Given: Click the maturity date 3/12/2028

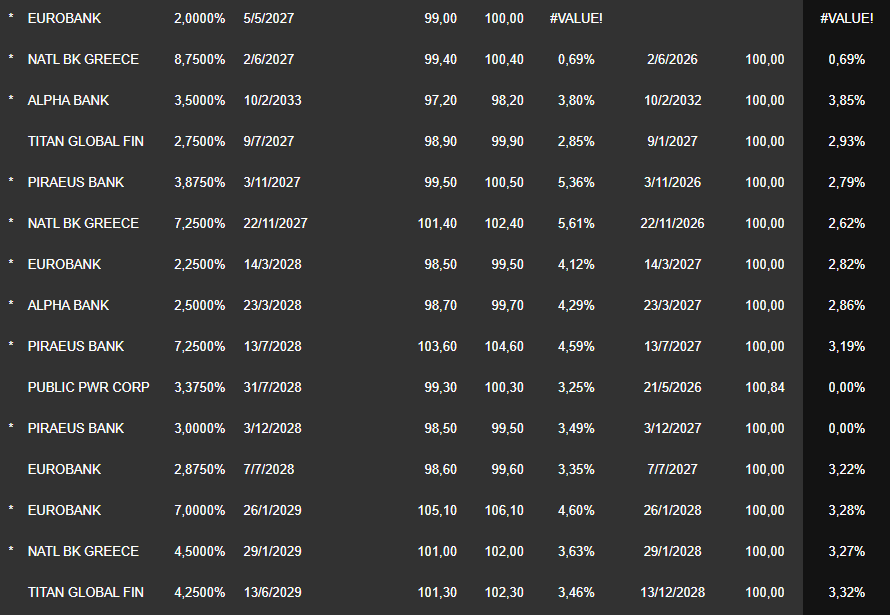Looking at the screenshot, I should 272,428.
